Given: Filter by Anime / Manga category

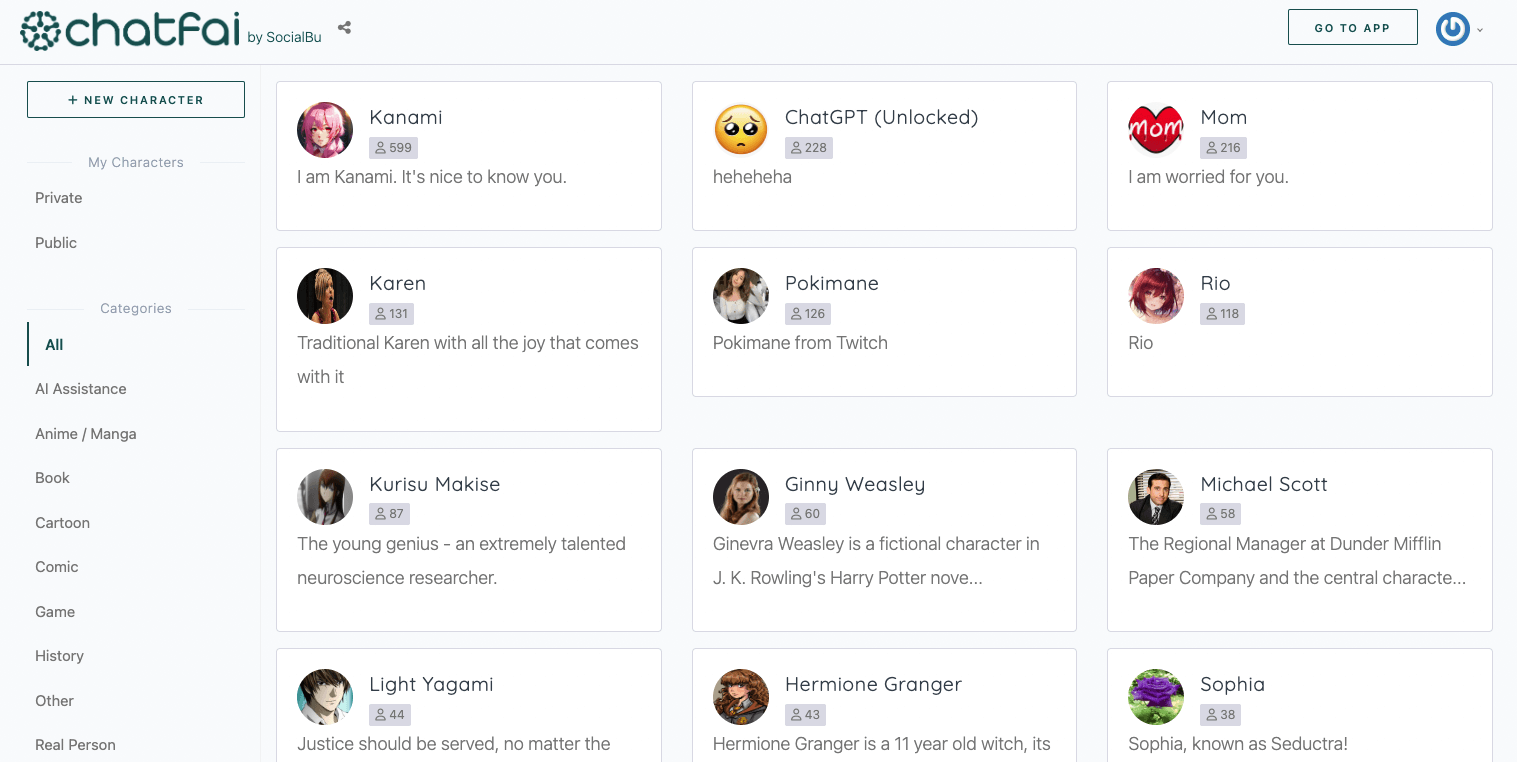Looking at the screenshot, I should (86, 434).
